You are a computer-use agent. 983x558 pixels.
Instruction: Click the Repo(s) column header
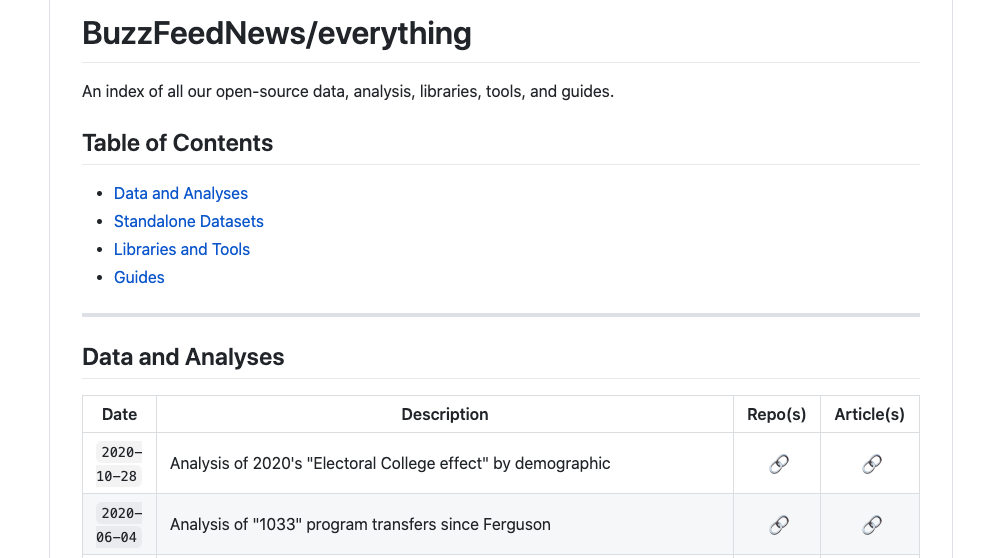coord(776,414)
